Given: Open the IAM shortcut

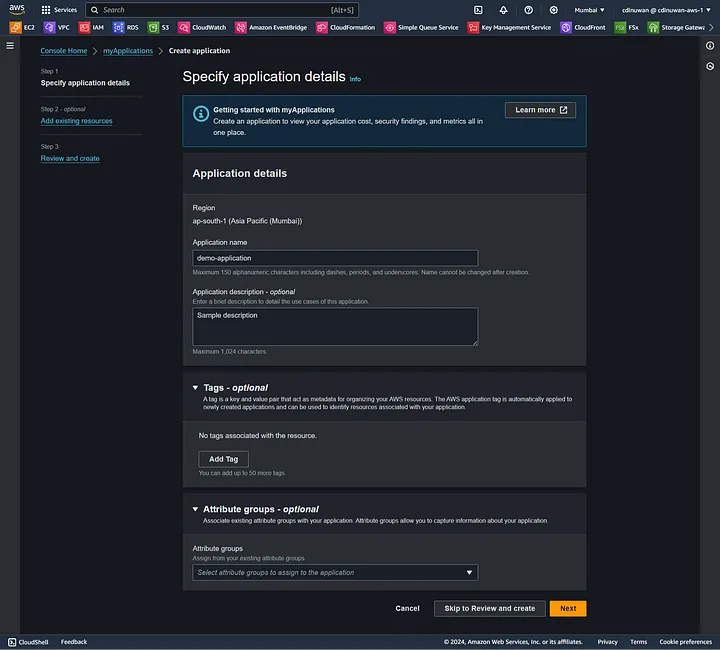Looking at the screenshot, I should [x=91, y=28].
